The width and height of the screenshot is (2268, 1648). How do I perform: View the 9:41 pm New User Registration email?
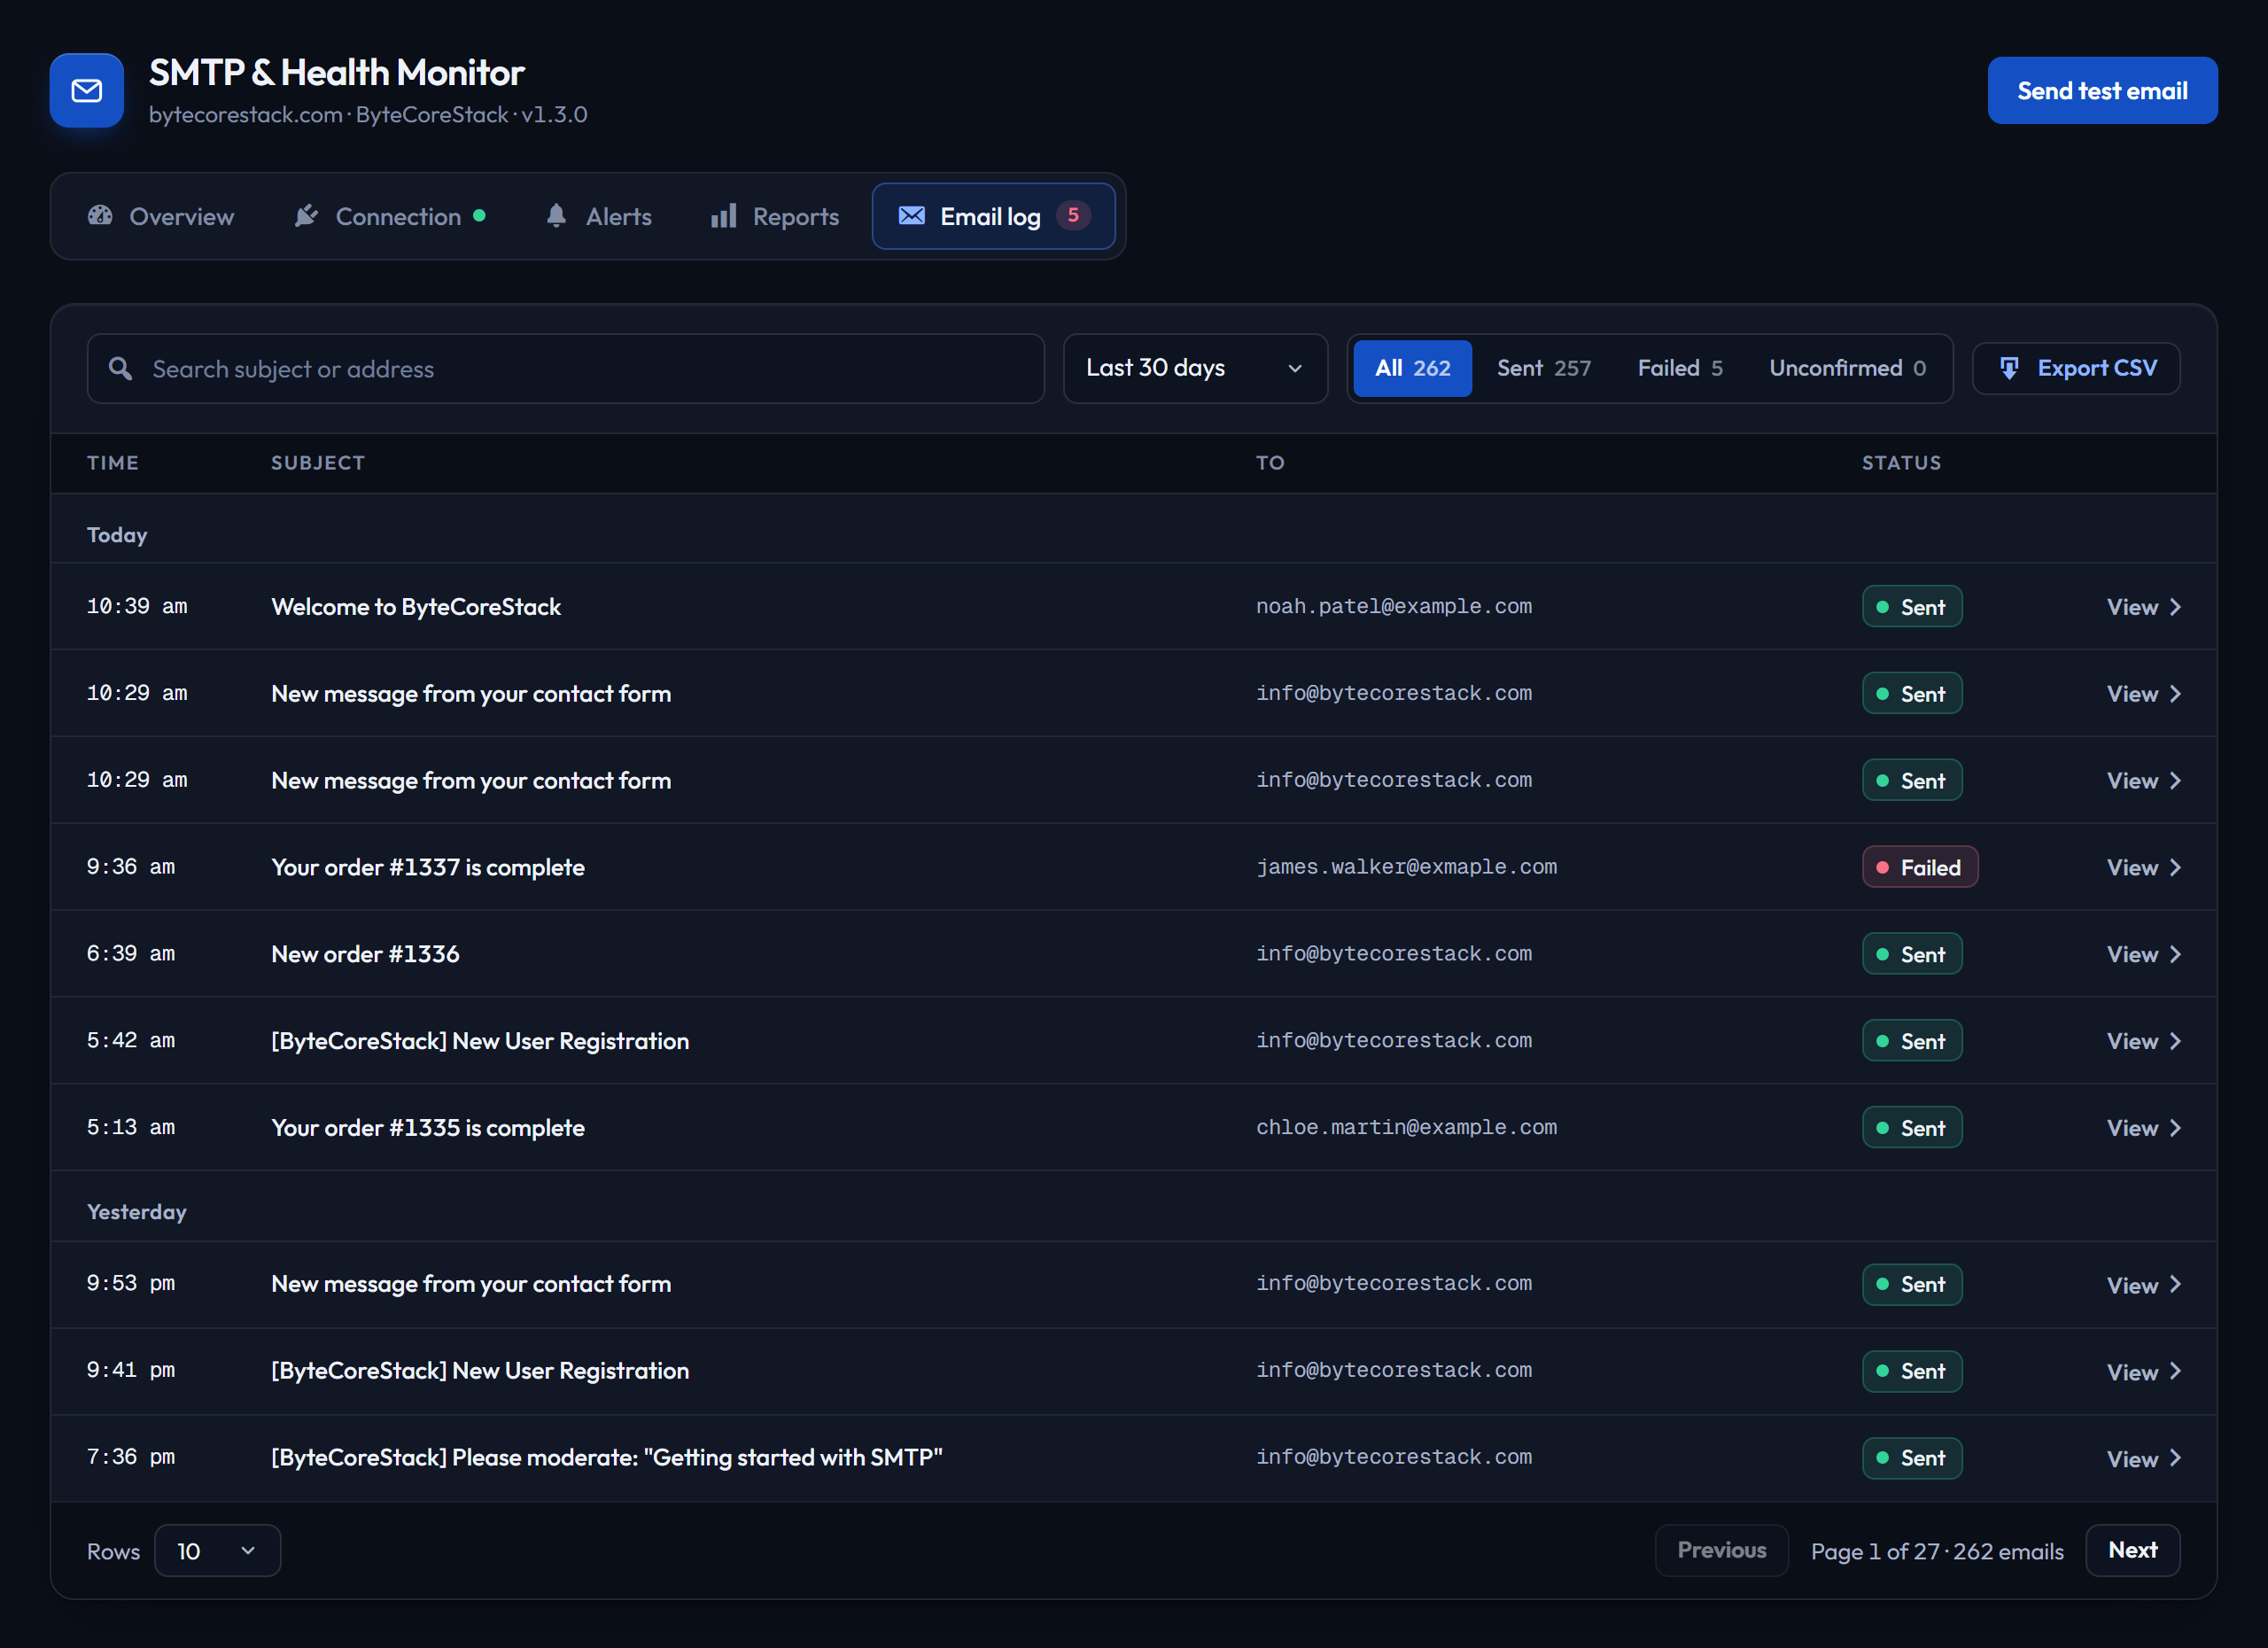[x=2143, y=1372]
